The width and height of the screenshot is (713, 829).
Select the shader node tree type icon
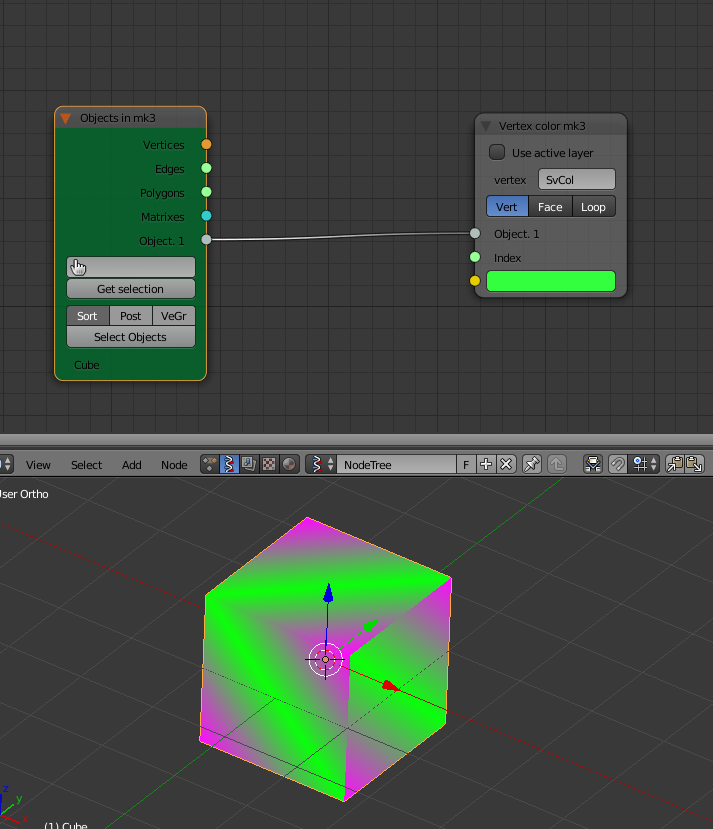pyautogui.click(x=289, y=464)
